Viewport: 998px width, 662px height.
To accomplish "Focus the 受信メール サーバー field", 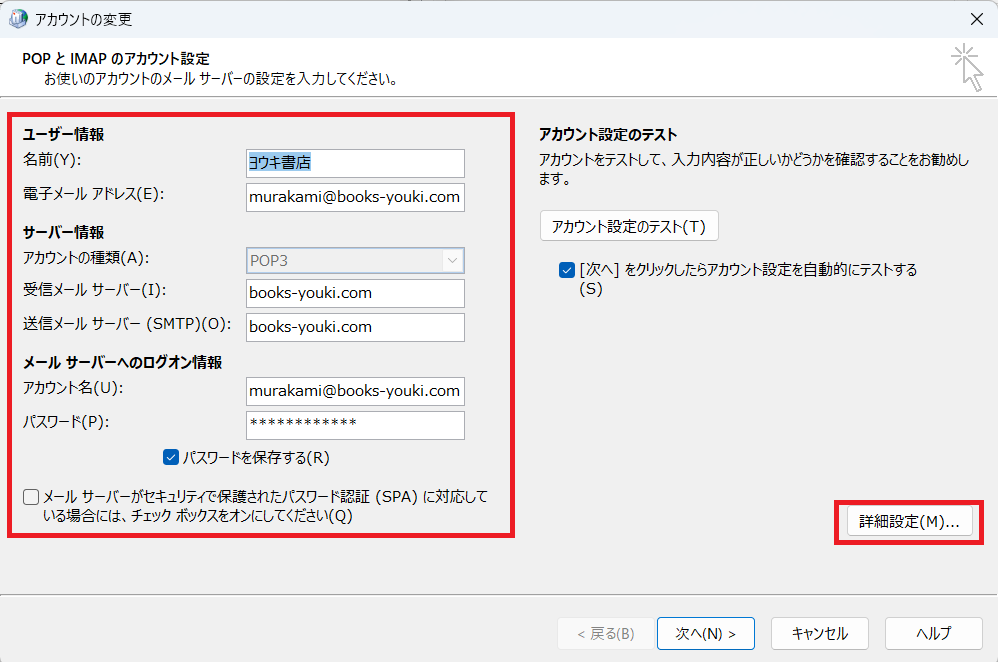I will [x=355, y=293].
